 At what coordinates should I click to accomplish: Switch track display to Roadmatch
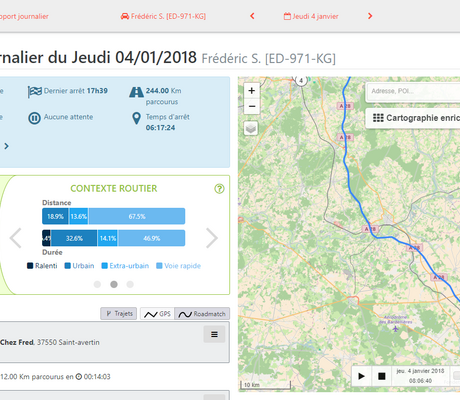[202, 314]
